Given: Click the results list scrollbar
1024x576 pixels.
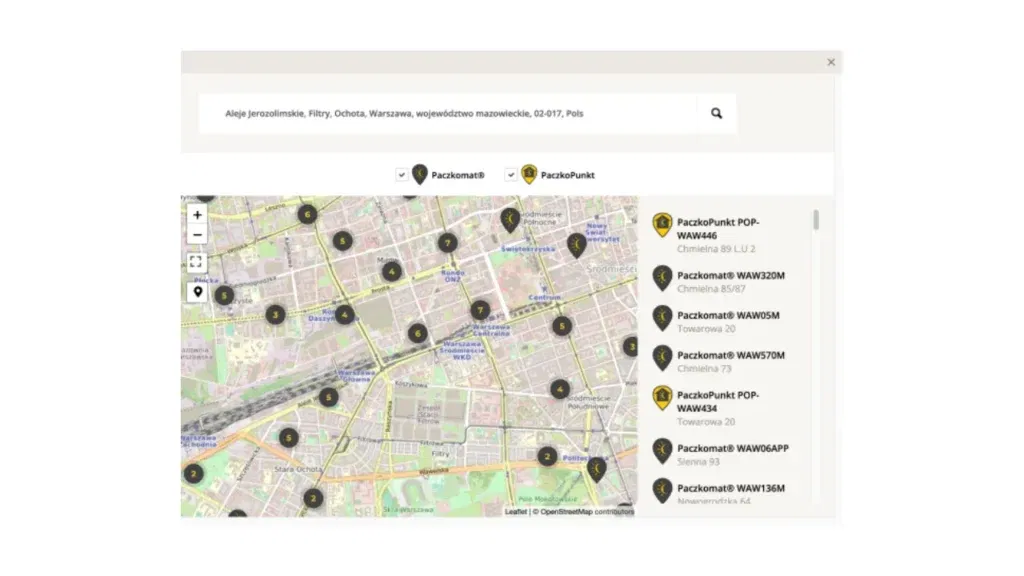Looking at the screenshot, I should point(816,220).
